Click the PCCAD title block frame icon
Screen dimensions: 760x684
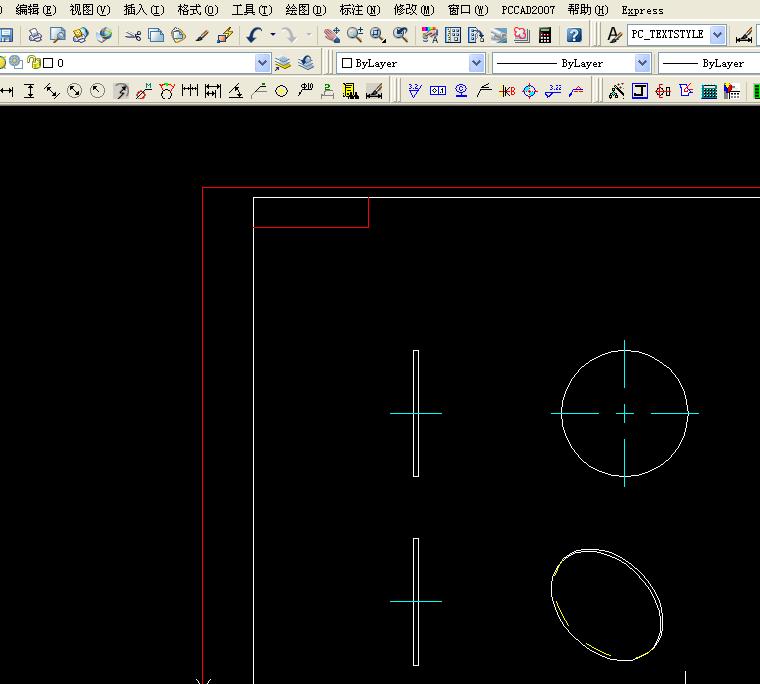[x=640, y=91]
